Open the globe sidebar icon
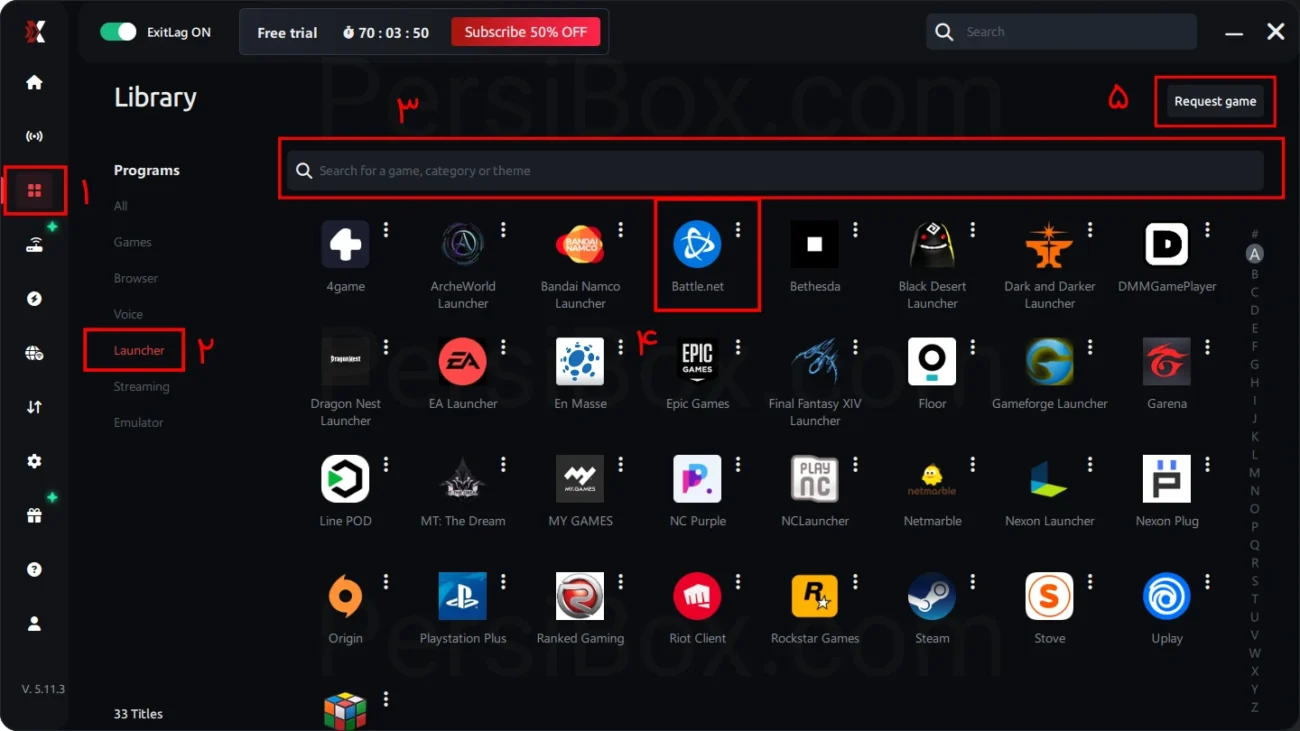The height and width of the screenshot is (731, 1300). pos(34,353)
